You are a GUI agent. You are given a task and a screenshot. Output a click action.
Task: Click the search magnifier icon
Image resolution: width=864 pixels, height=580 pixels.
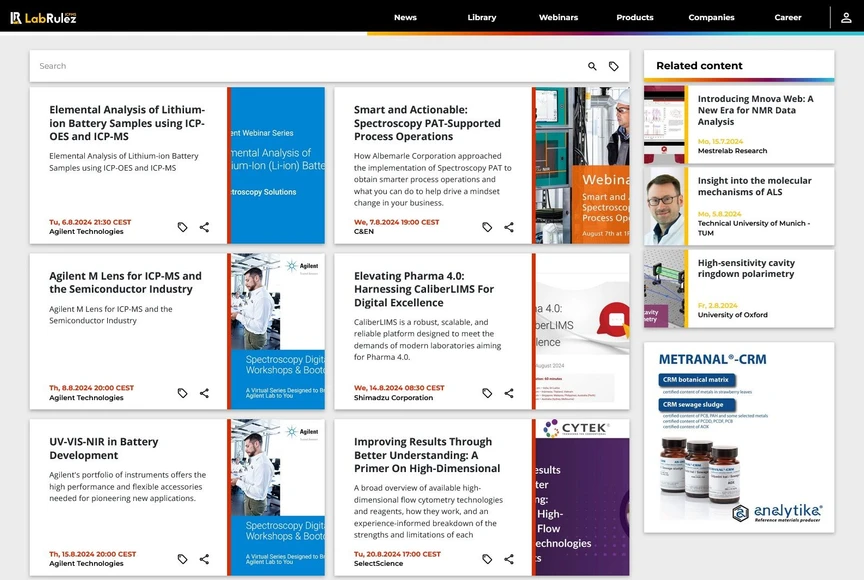point(592,66)
